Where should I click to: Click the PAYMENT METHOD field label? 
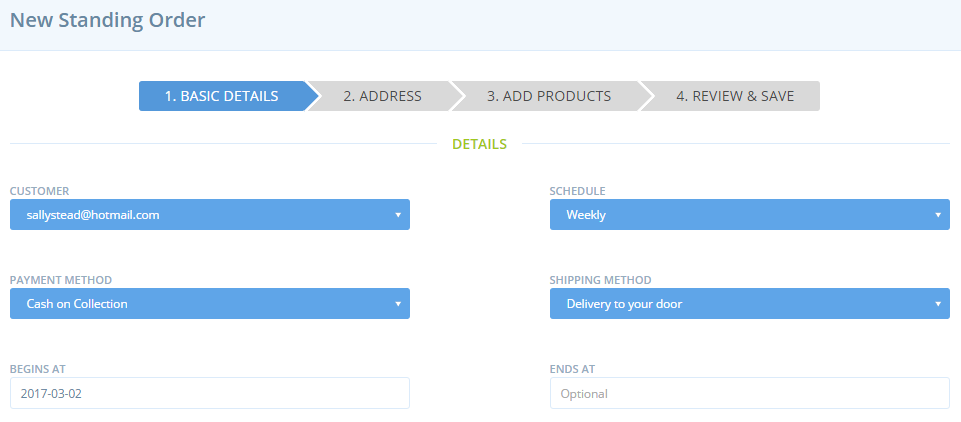(x=61, y=280)
